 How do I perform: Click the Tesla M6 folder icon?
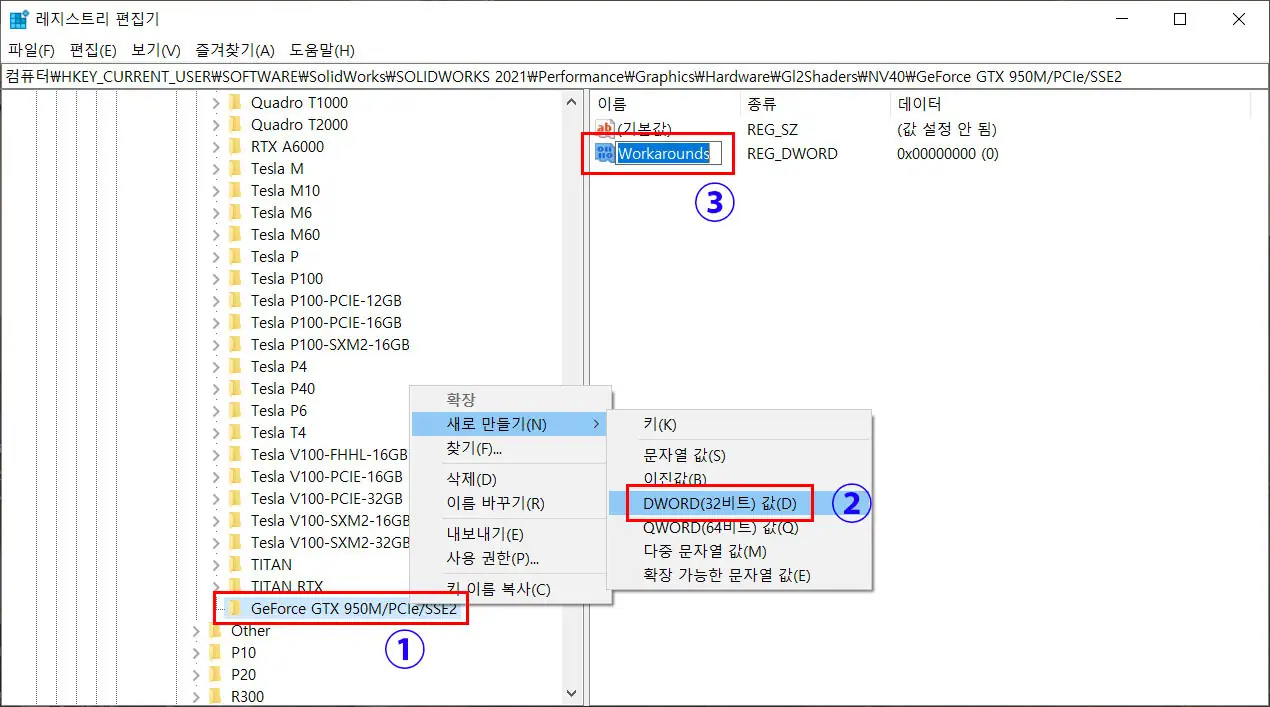click(236, 212)
